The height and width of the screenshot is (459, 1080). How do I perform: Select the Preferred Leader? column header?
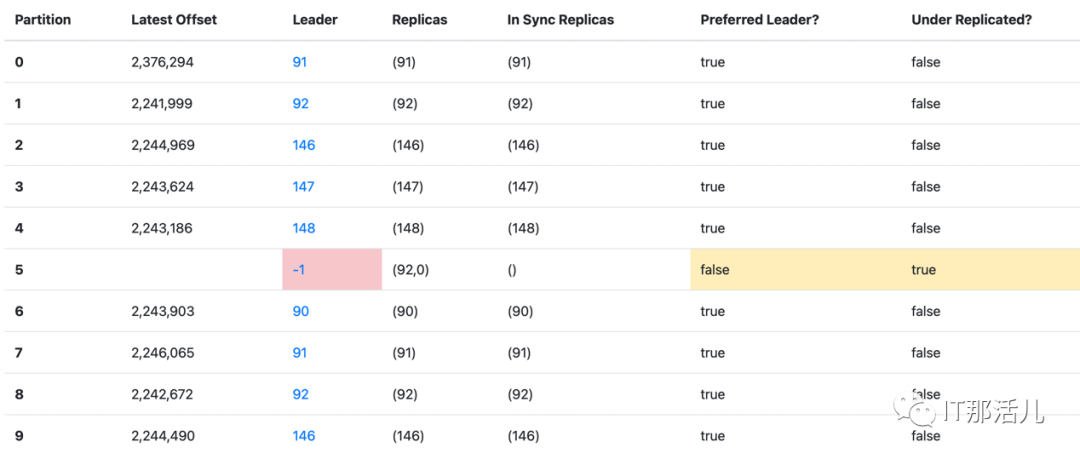coord(760,20)
